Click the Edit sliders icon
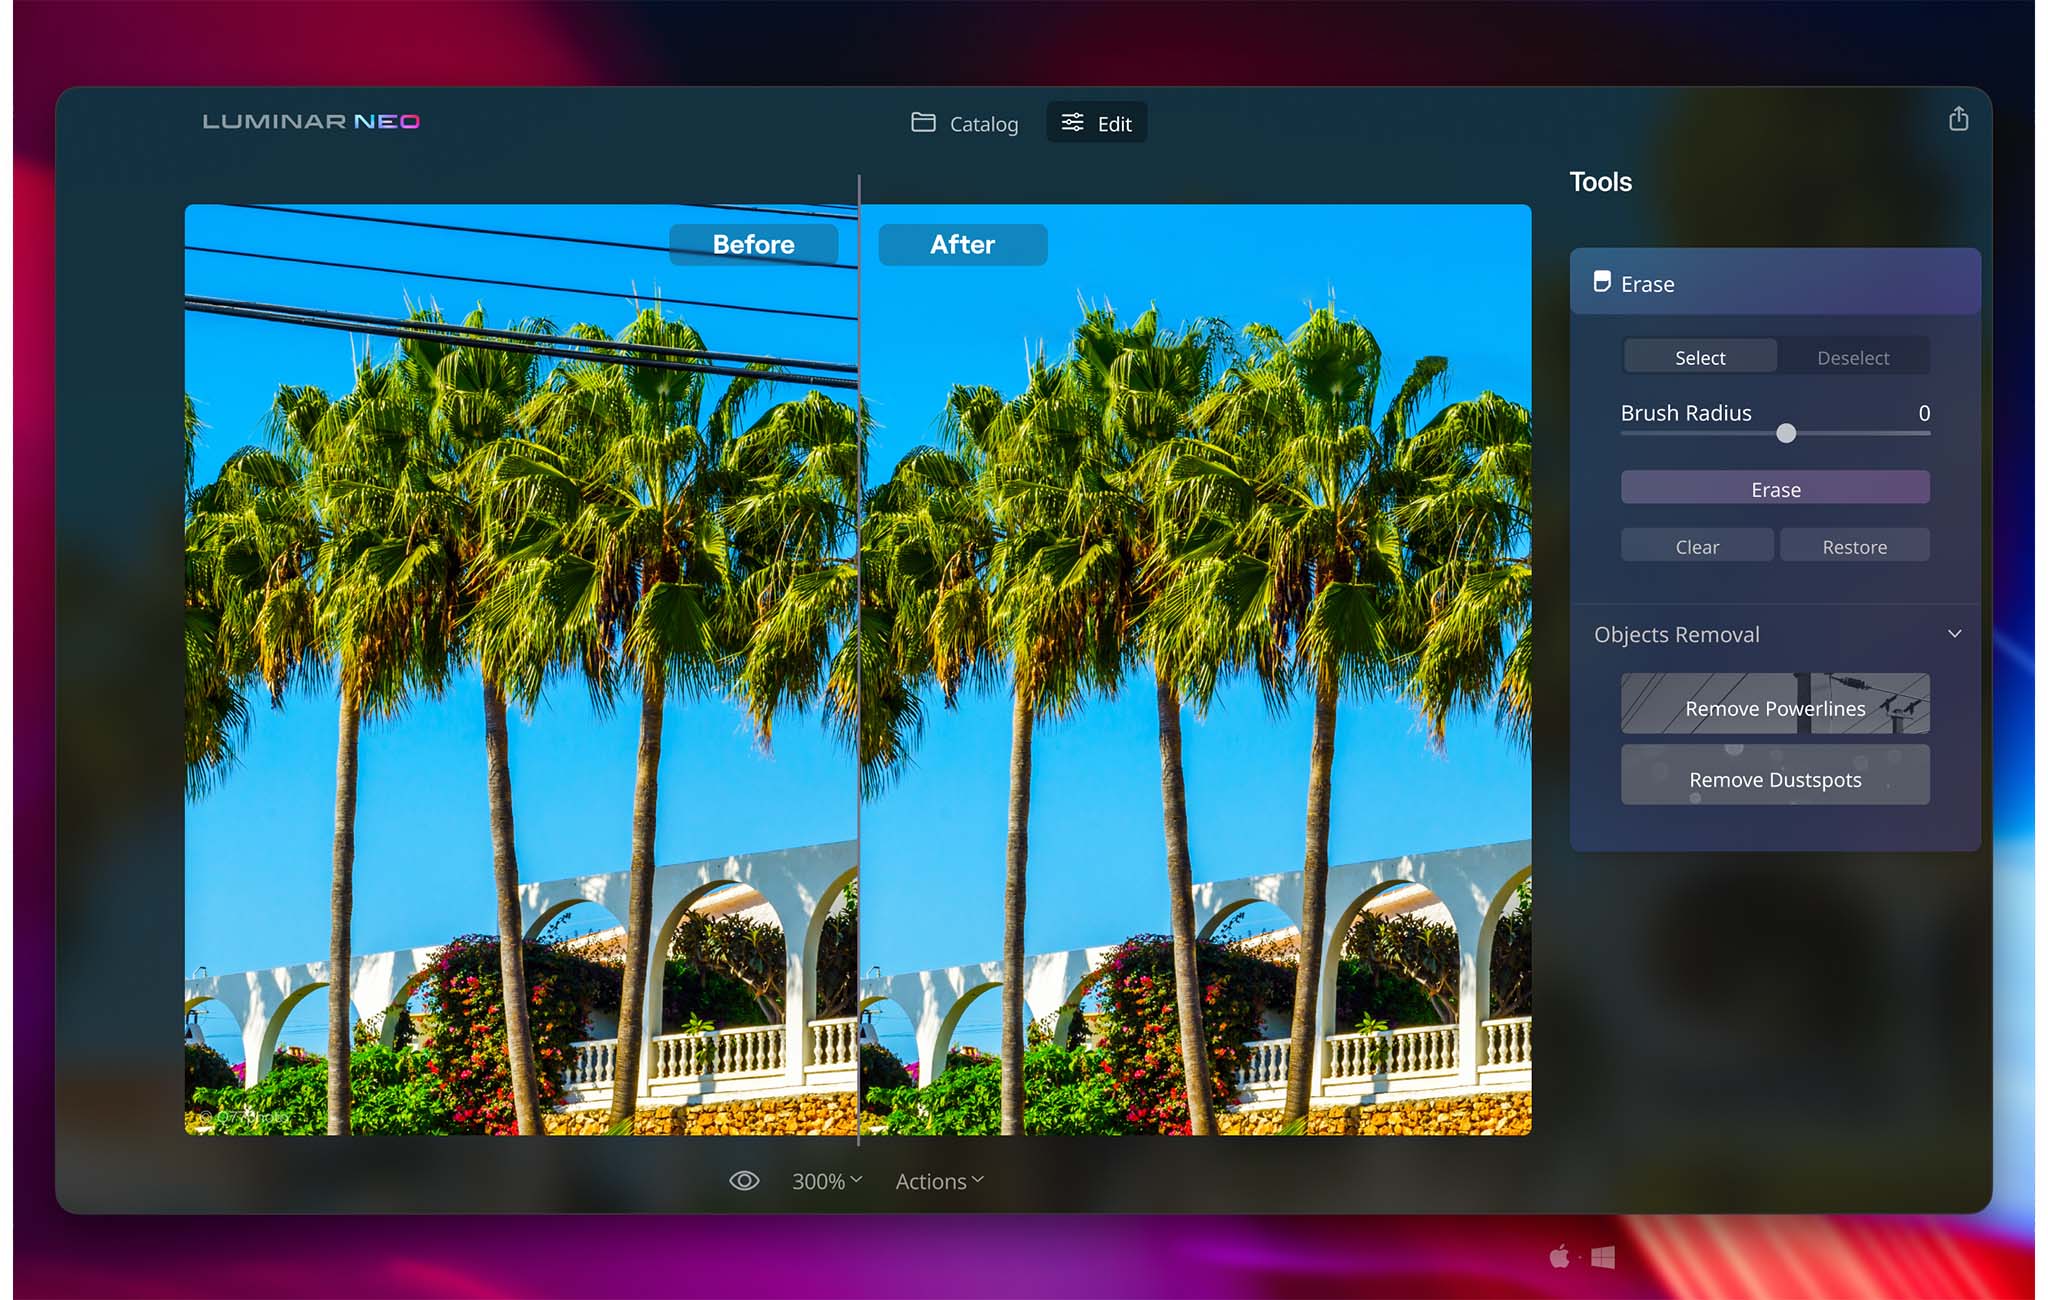2048x1300 pixels. [x=1072, y=122]
